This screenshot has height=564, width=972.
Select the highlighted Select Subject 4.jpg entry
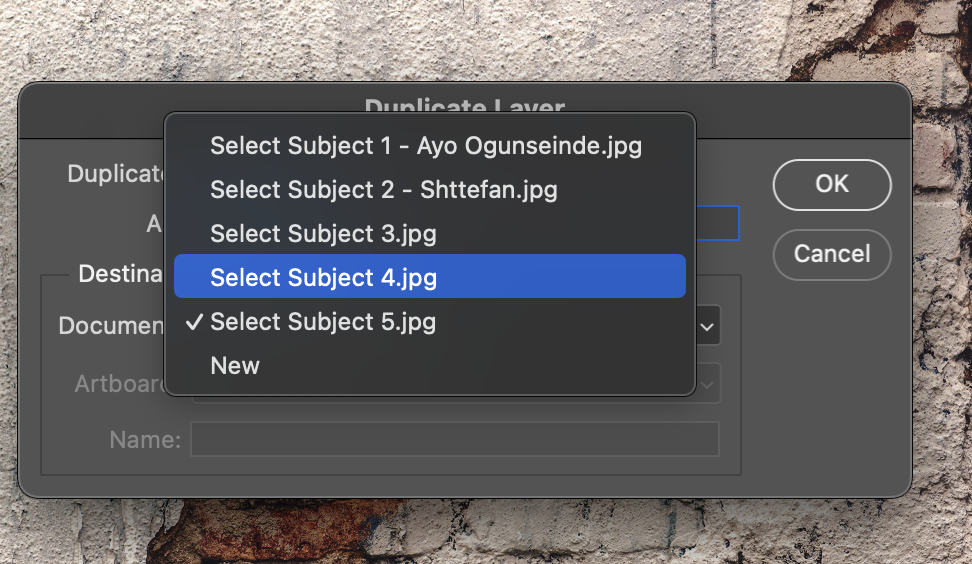[x=430, y=276]
